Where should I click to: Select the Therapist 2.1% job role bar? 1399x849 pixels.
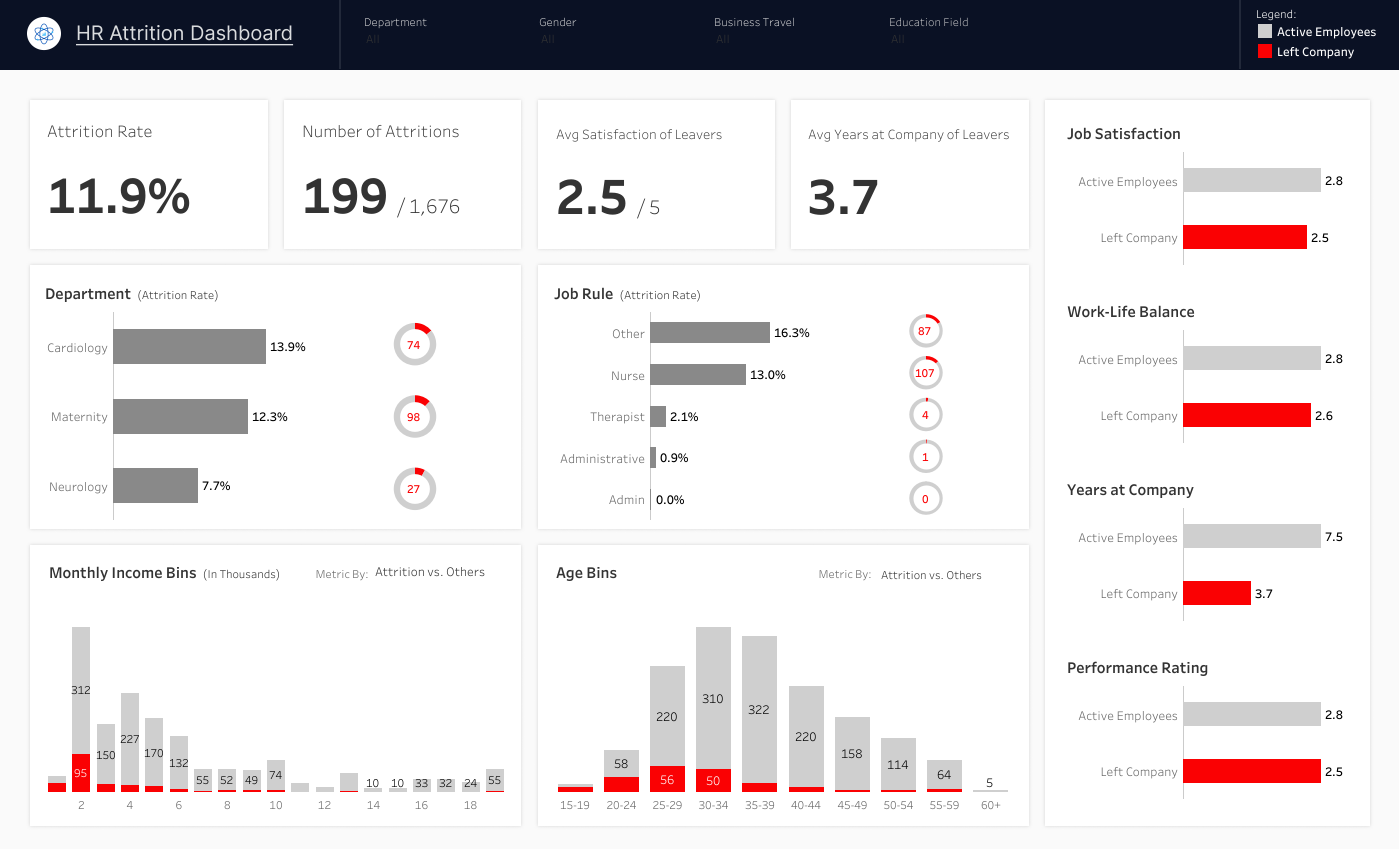coord(658,416)
